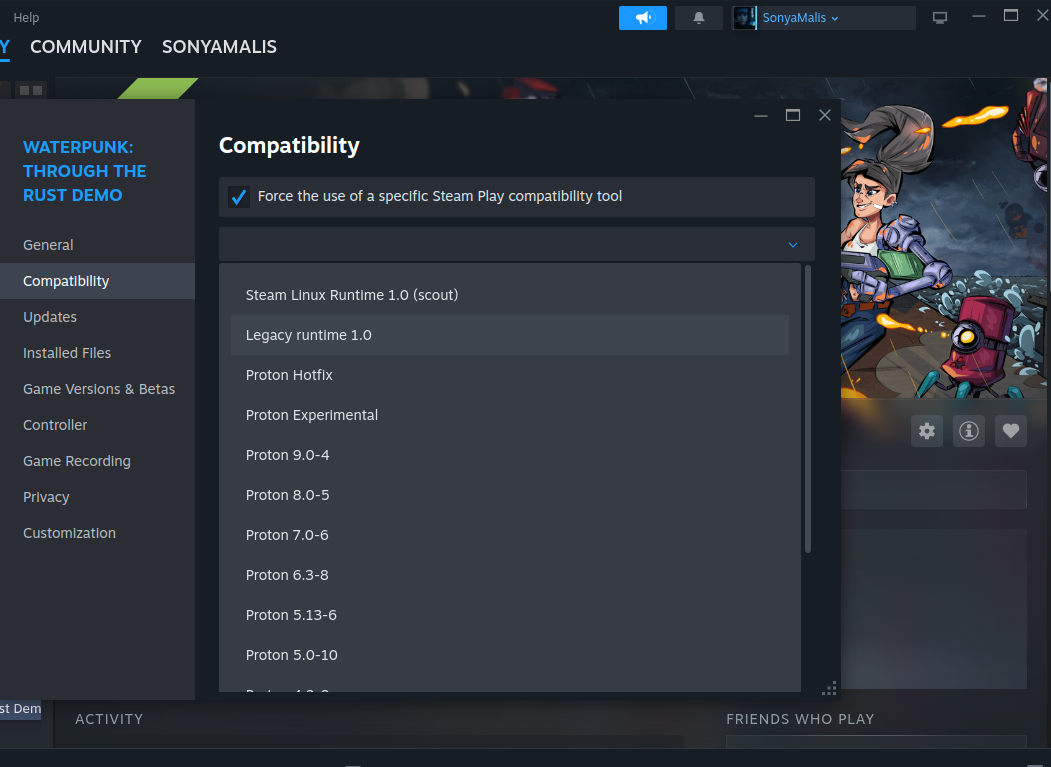Choose Proton 5.0-10
The height and width of the screenshot is (767, 1051).
(509, 655)
